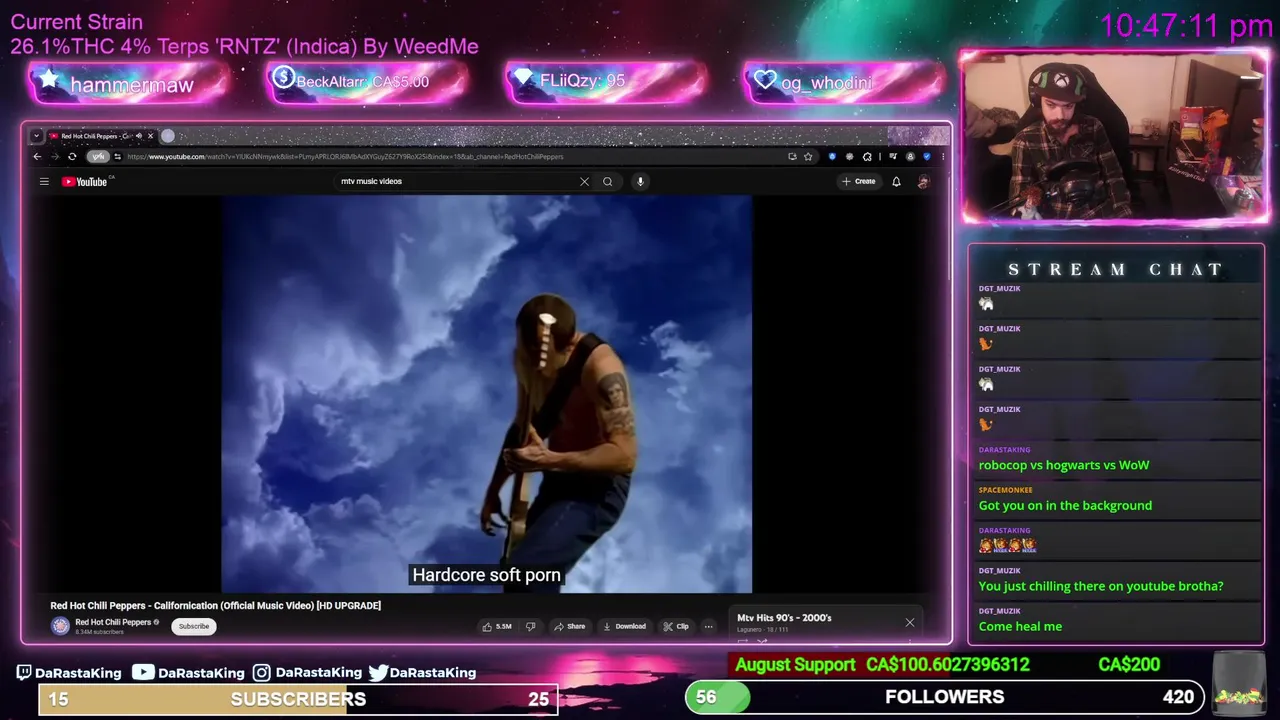Click chat message 'robocop vs hogwarts vs WoW'
This screenshot has height=720, width=1280.
pos(1064,465)
